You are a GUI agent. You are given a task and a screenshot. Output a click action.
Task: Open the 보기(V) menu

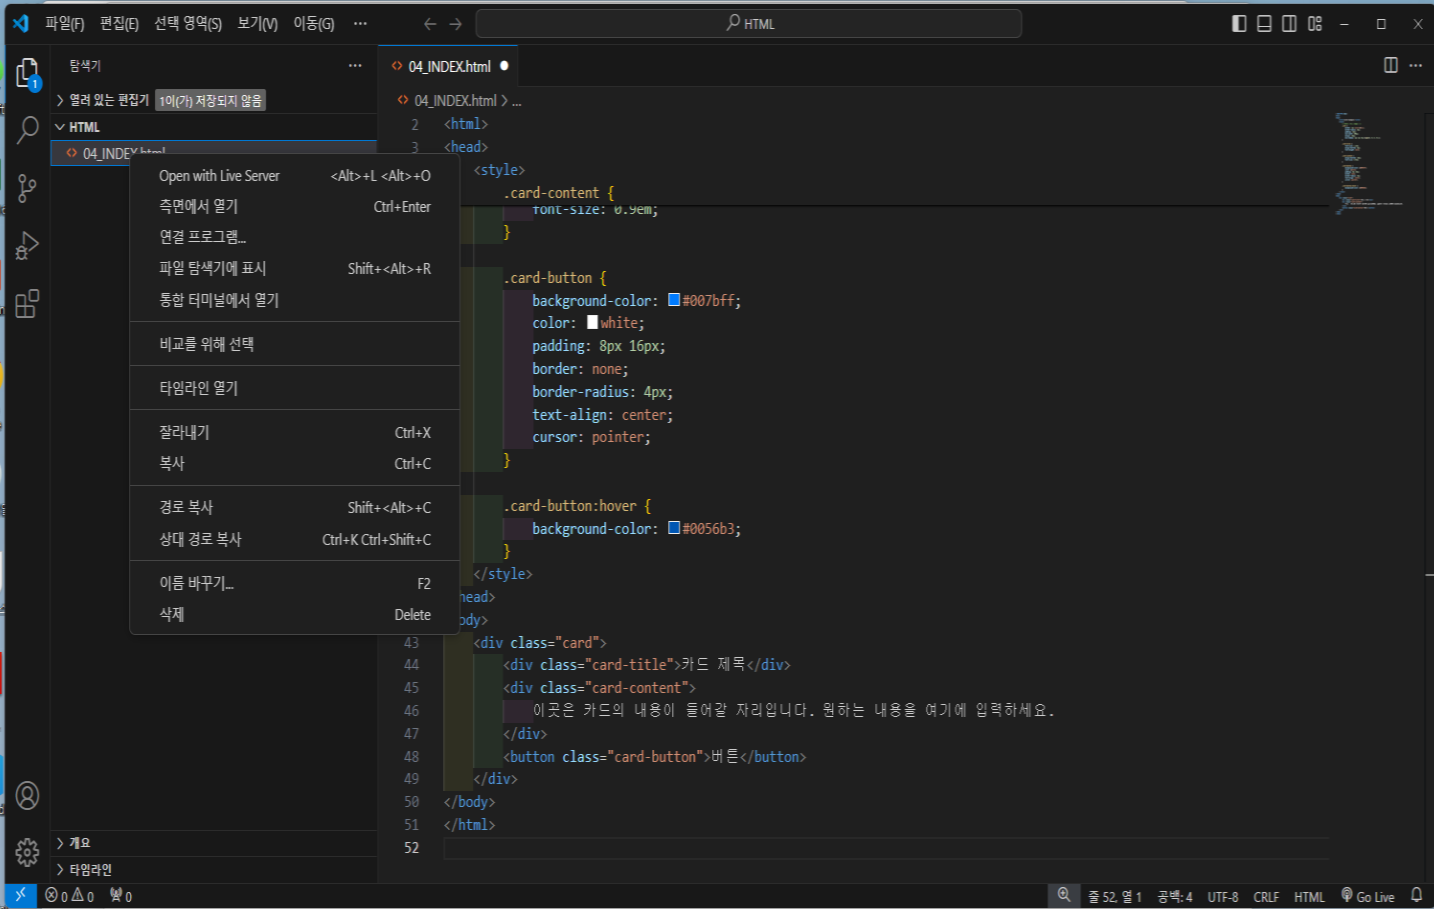click(x=257, y=23)
